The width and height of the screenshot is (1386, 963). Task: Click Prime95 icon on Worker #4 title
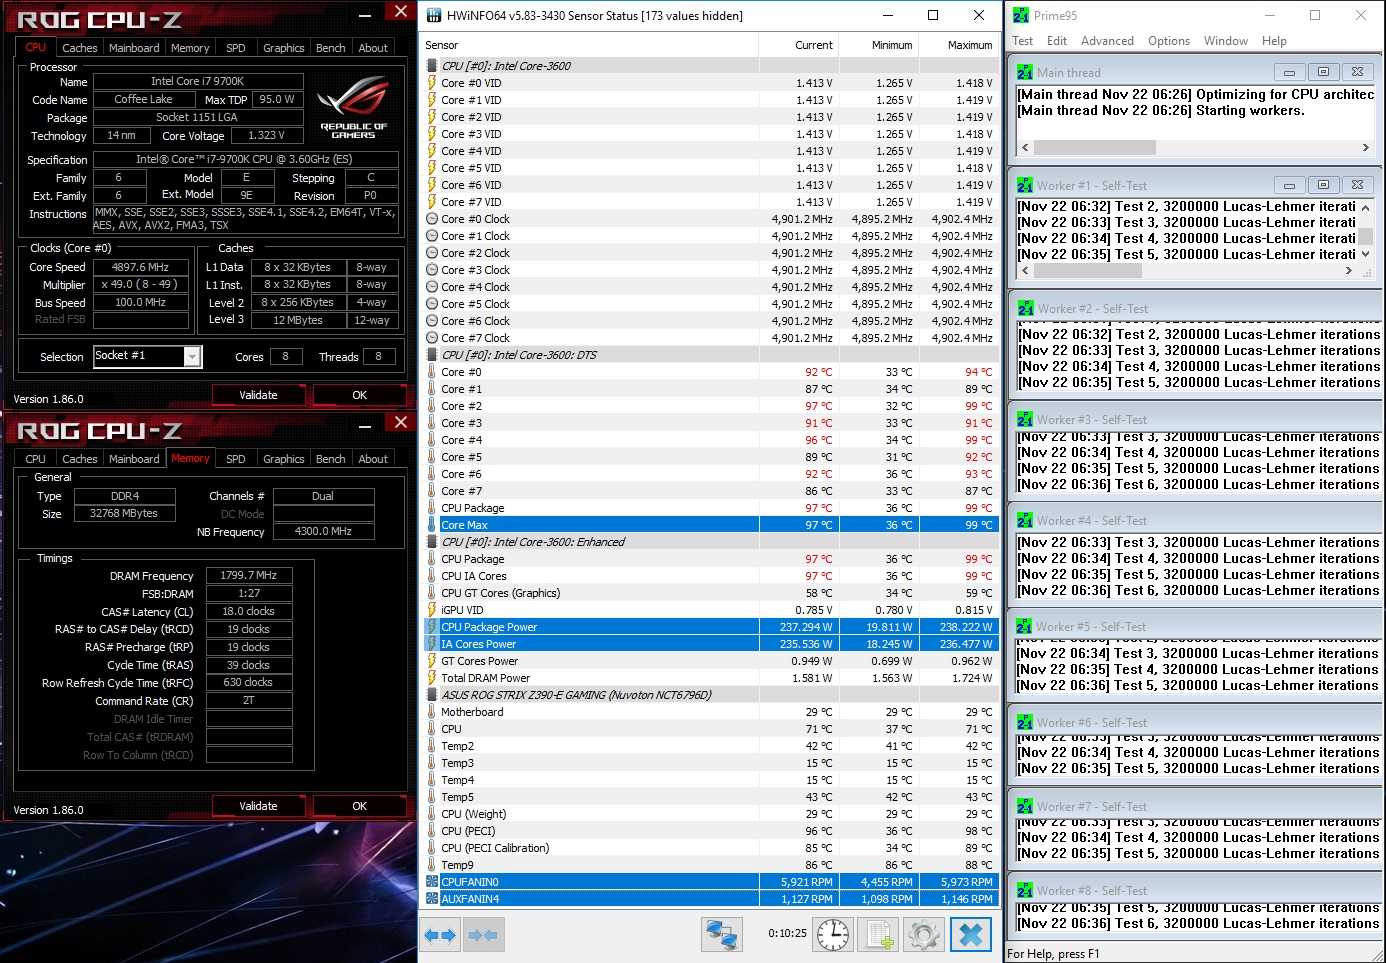coord(1024,521)
